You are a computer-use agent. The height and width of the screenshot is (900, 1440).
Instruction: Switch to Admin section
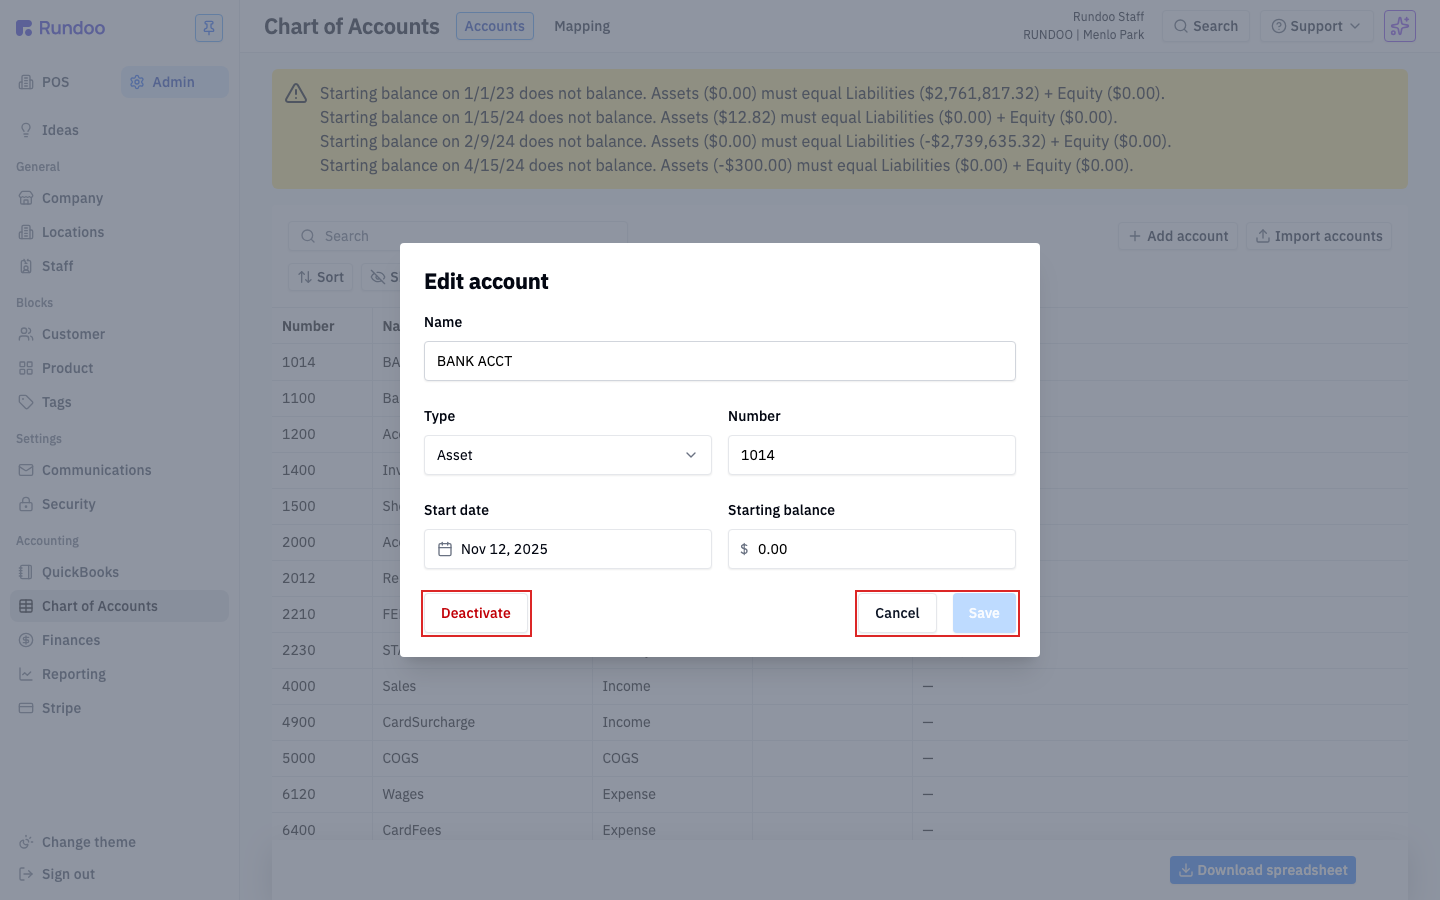[x=174, y=82]
